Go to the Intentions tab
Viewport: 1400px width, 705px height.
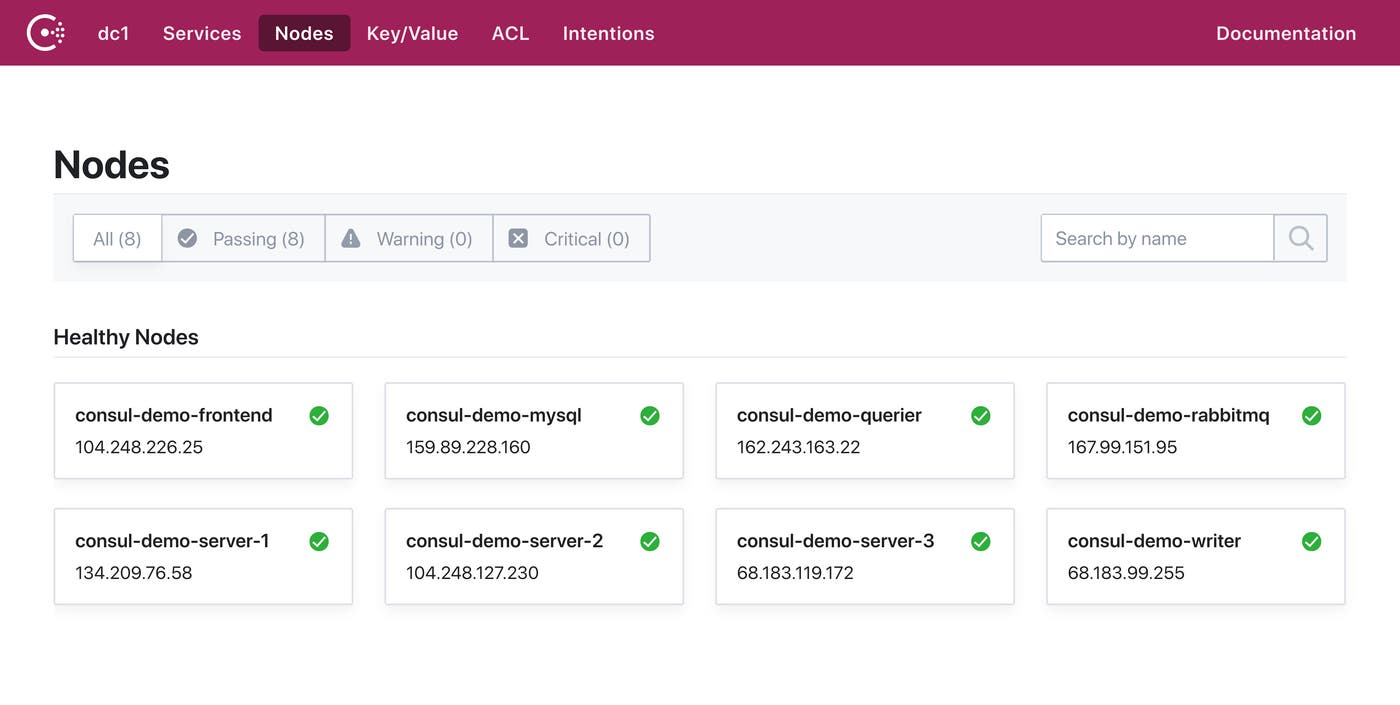(608, 33)
